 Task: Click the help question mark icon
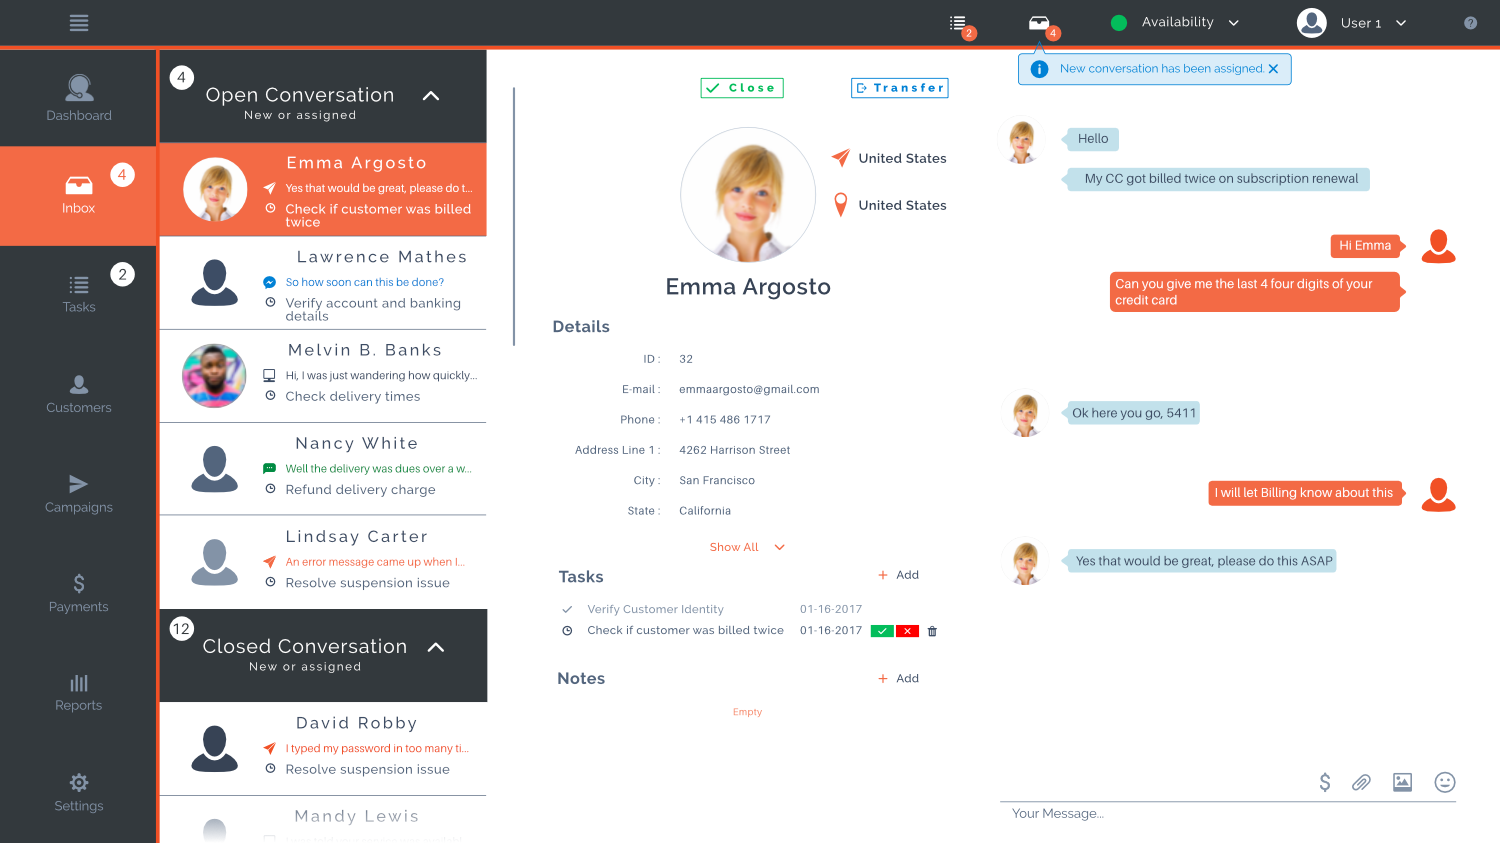[1470, 22]
